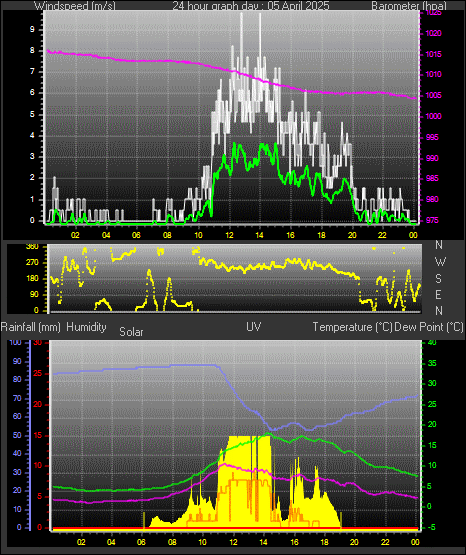Click the Barometer (hpa) axis title
Screen dimensions: 466x555
point(409,5)
